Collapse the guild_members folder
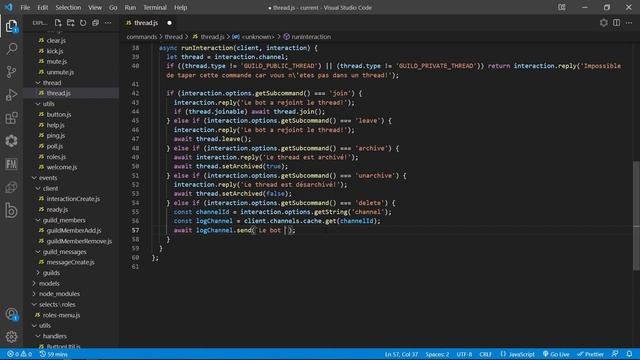Screen dimensions: 640x360 click(x=64, y=220)
